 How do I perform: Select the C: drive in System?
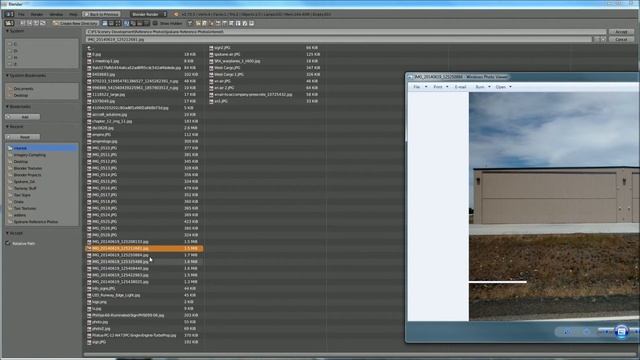(x=15, y=44)
